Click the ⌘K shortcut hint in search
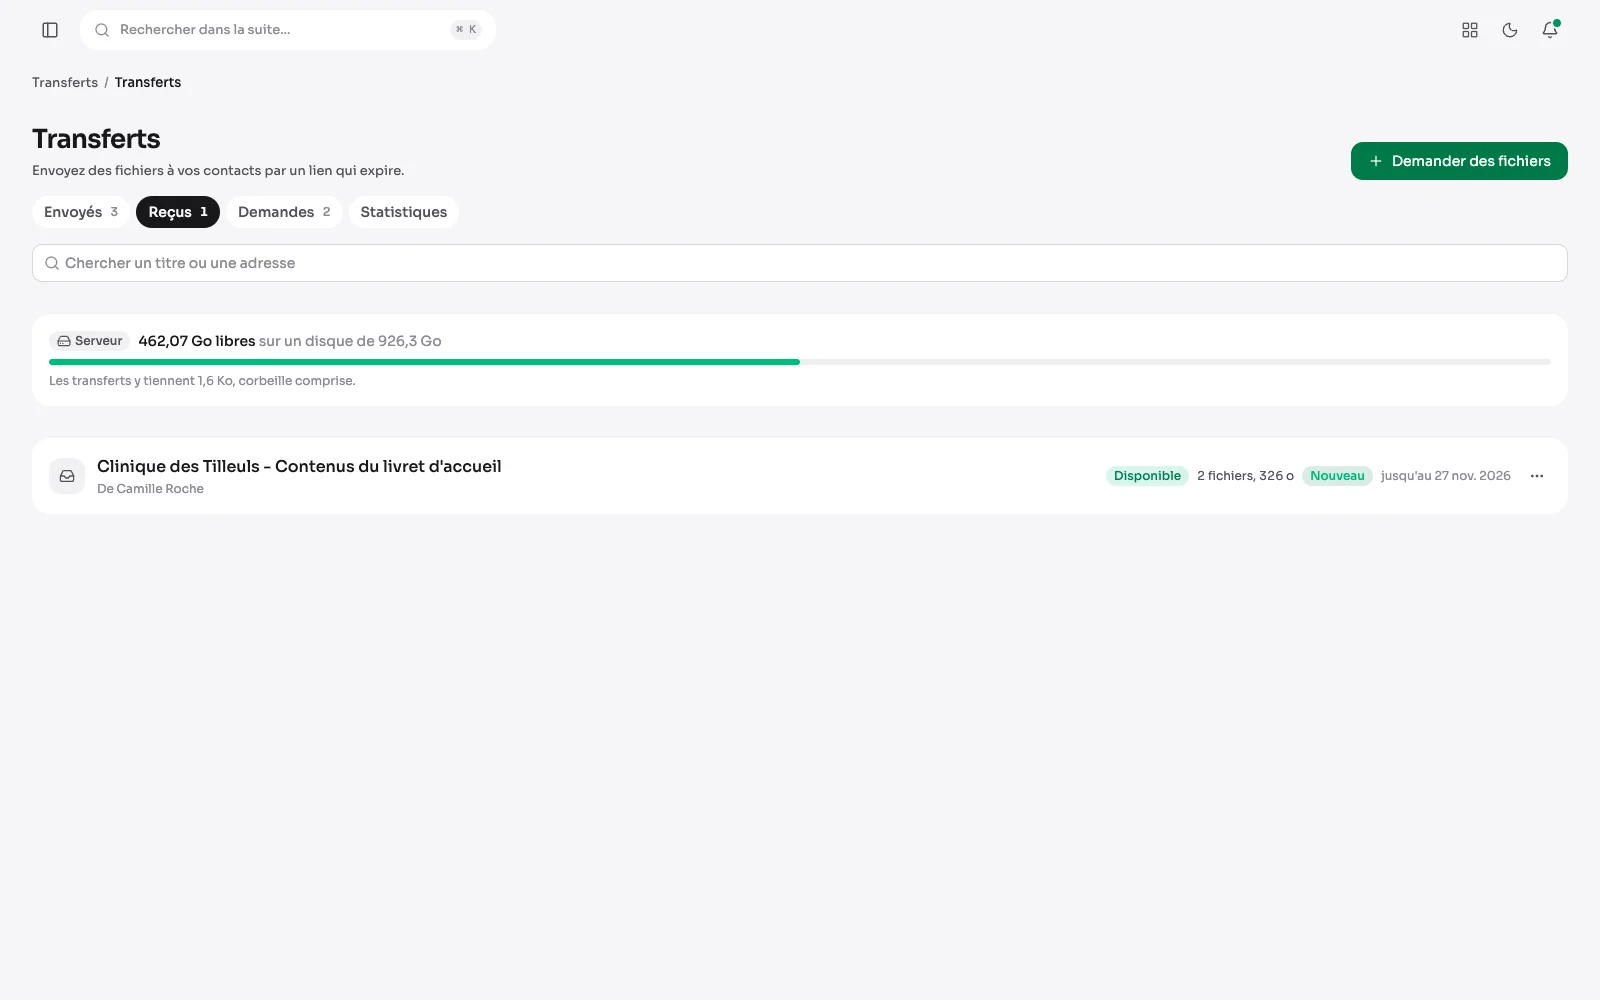Image resolution: width=1600 pixels, height=1000 pixels. coord(466,30)
